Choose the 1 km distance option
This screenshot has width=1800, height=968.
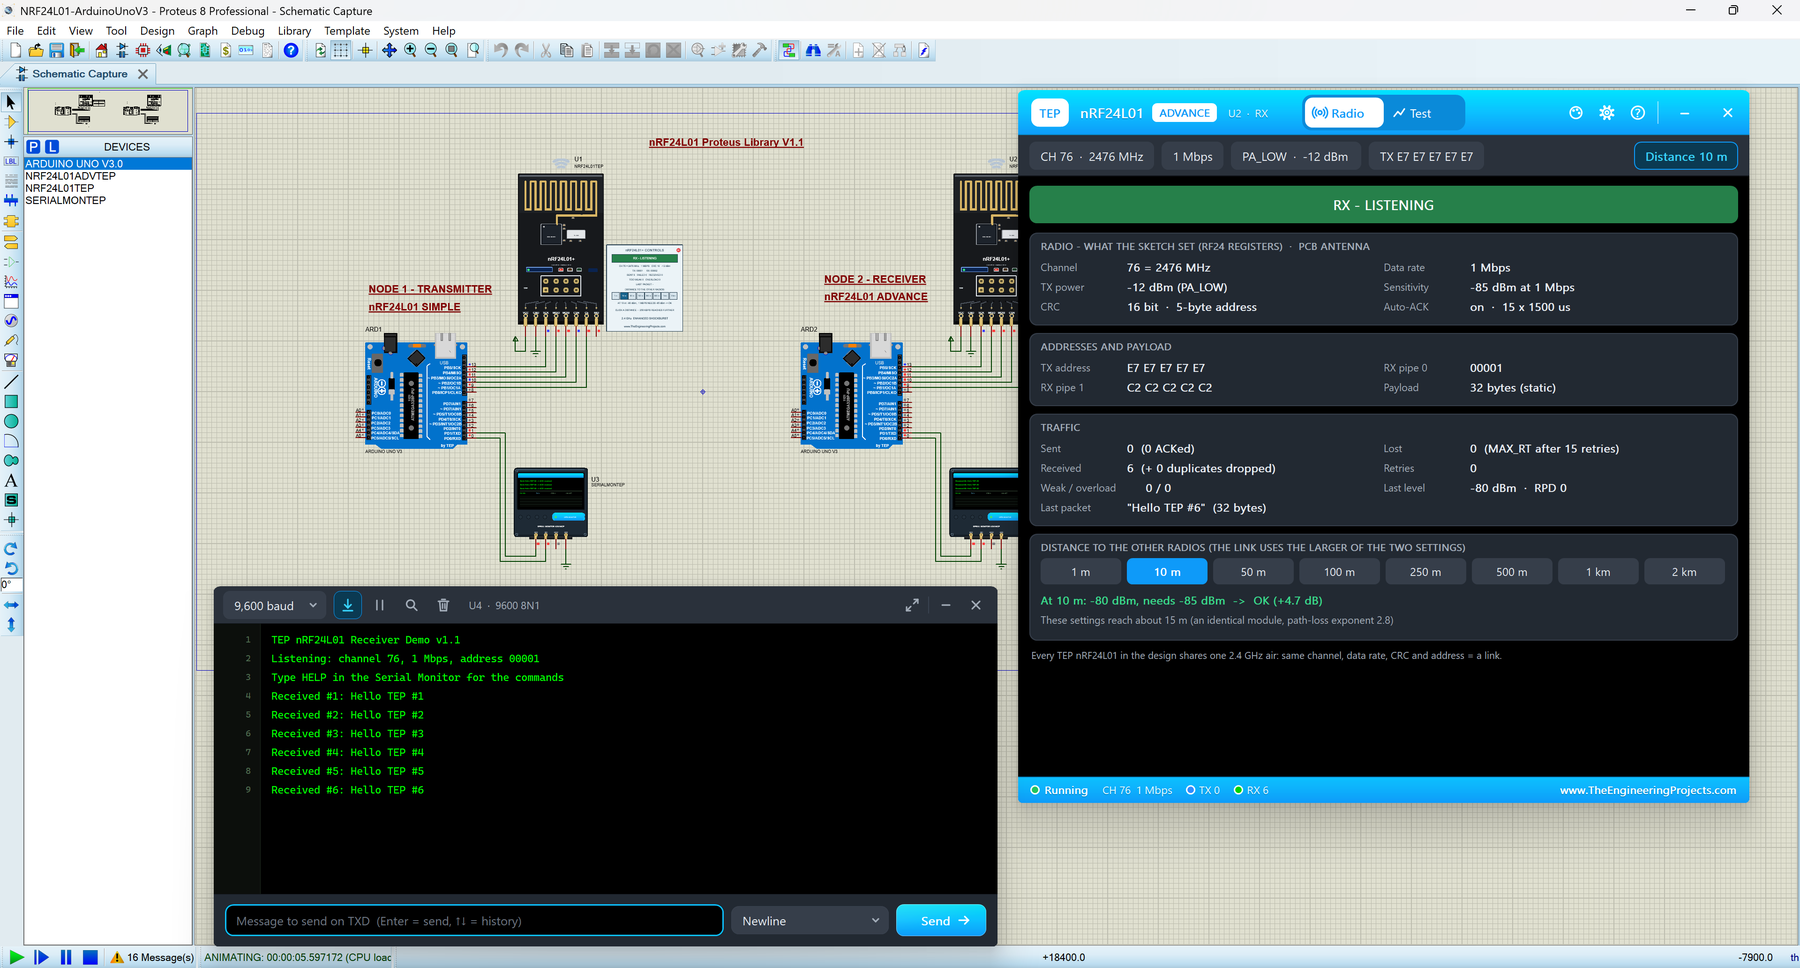[x=1598, y=572]
